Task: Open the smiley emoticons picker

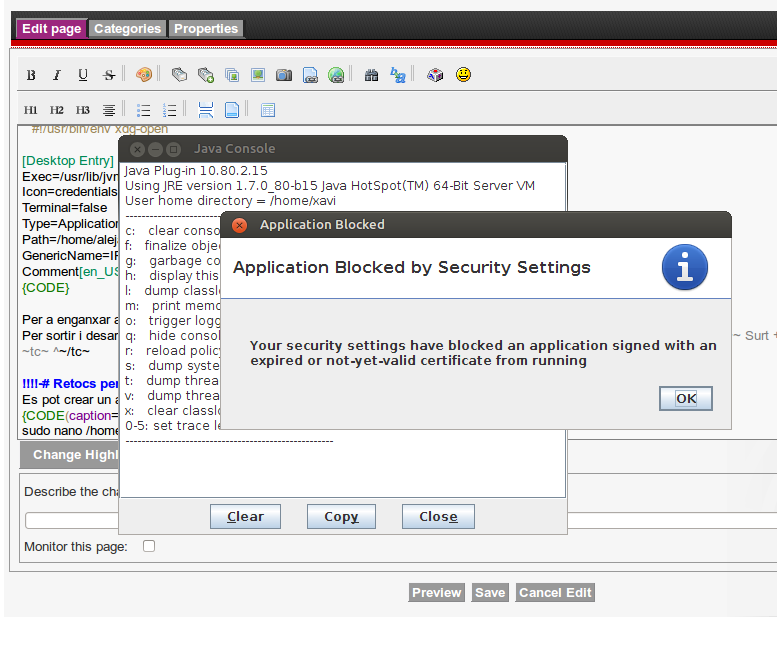Action: coord(463,75)
